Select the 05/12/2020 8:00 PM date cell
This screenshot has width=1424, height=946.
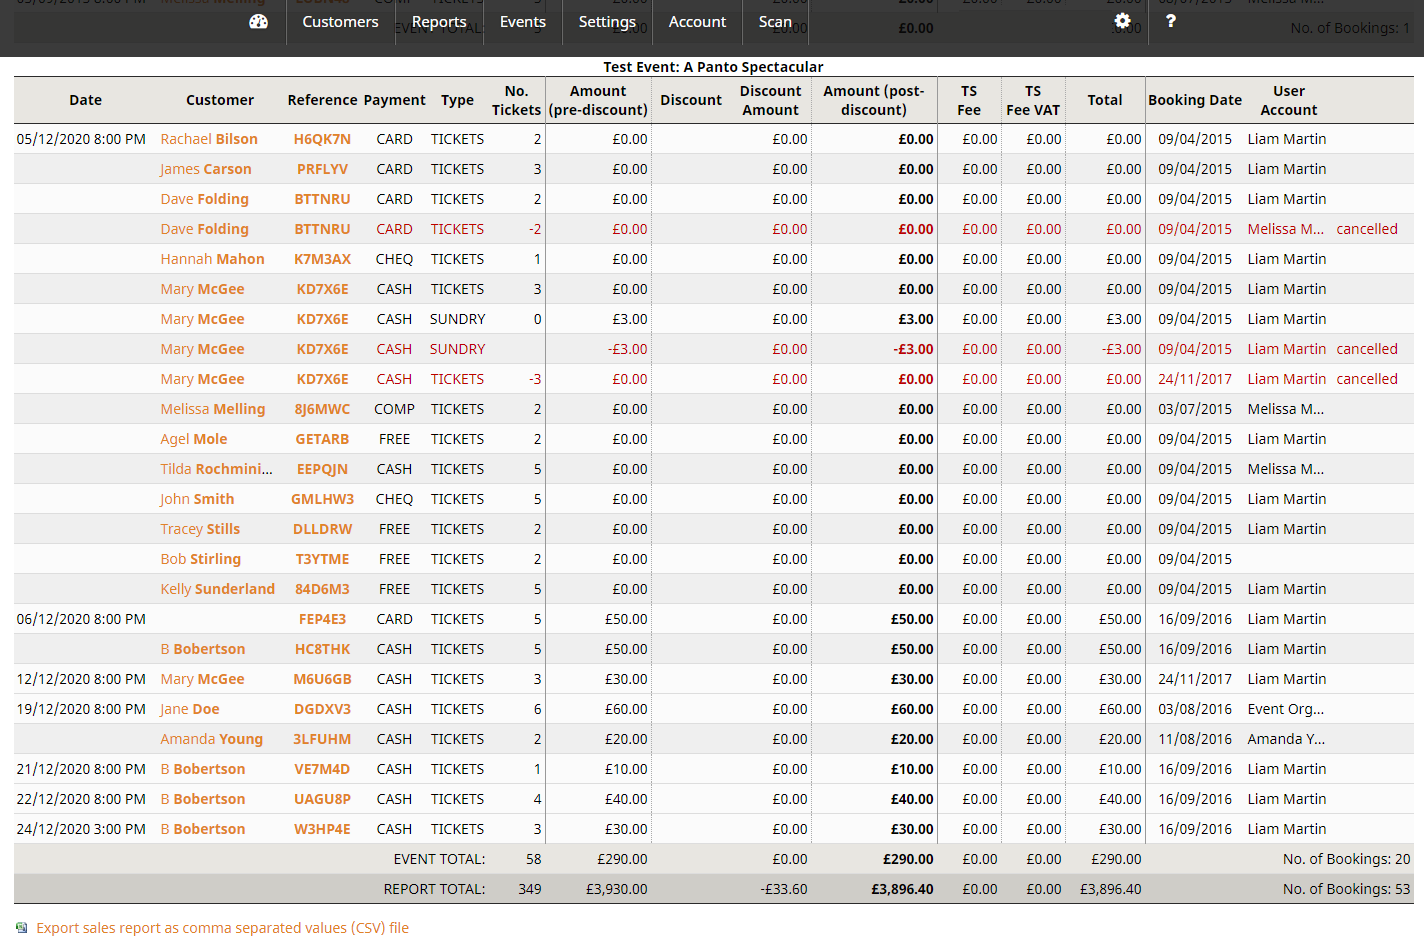(x=81, y=139)
